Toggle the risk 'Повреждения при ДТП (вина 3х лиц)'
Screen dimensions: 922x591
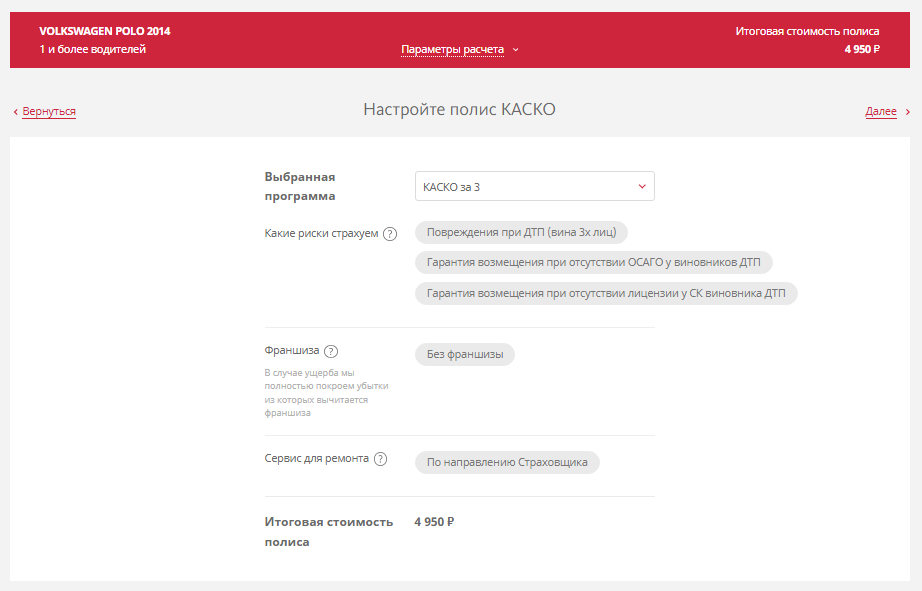521,232
